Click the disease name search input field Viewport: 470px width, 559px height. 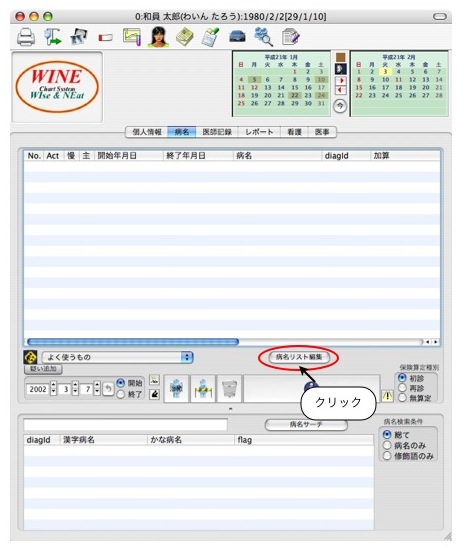[x=125, y=425]
